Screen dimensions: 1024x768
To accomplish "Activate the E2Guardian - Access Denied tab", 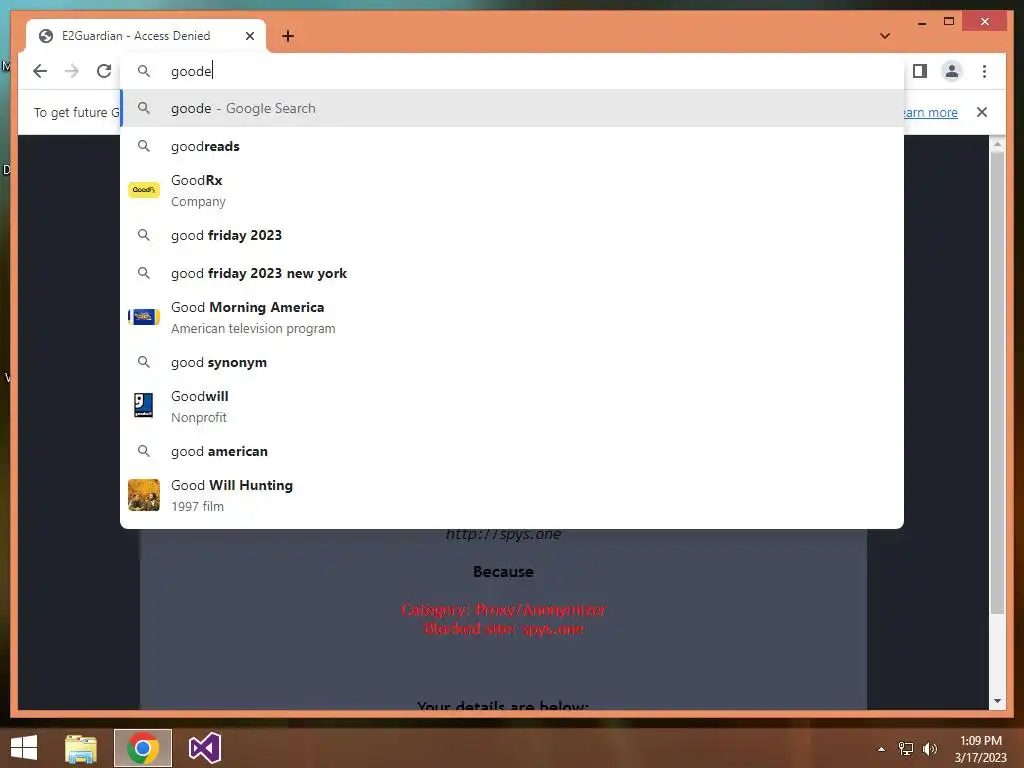I will (146, 37).
